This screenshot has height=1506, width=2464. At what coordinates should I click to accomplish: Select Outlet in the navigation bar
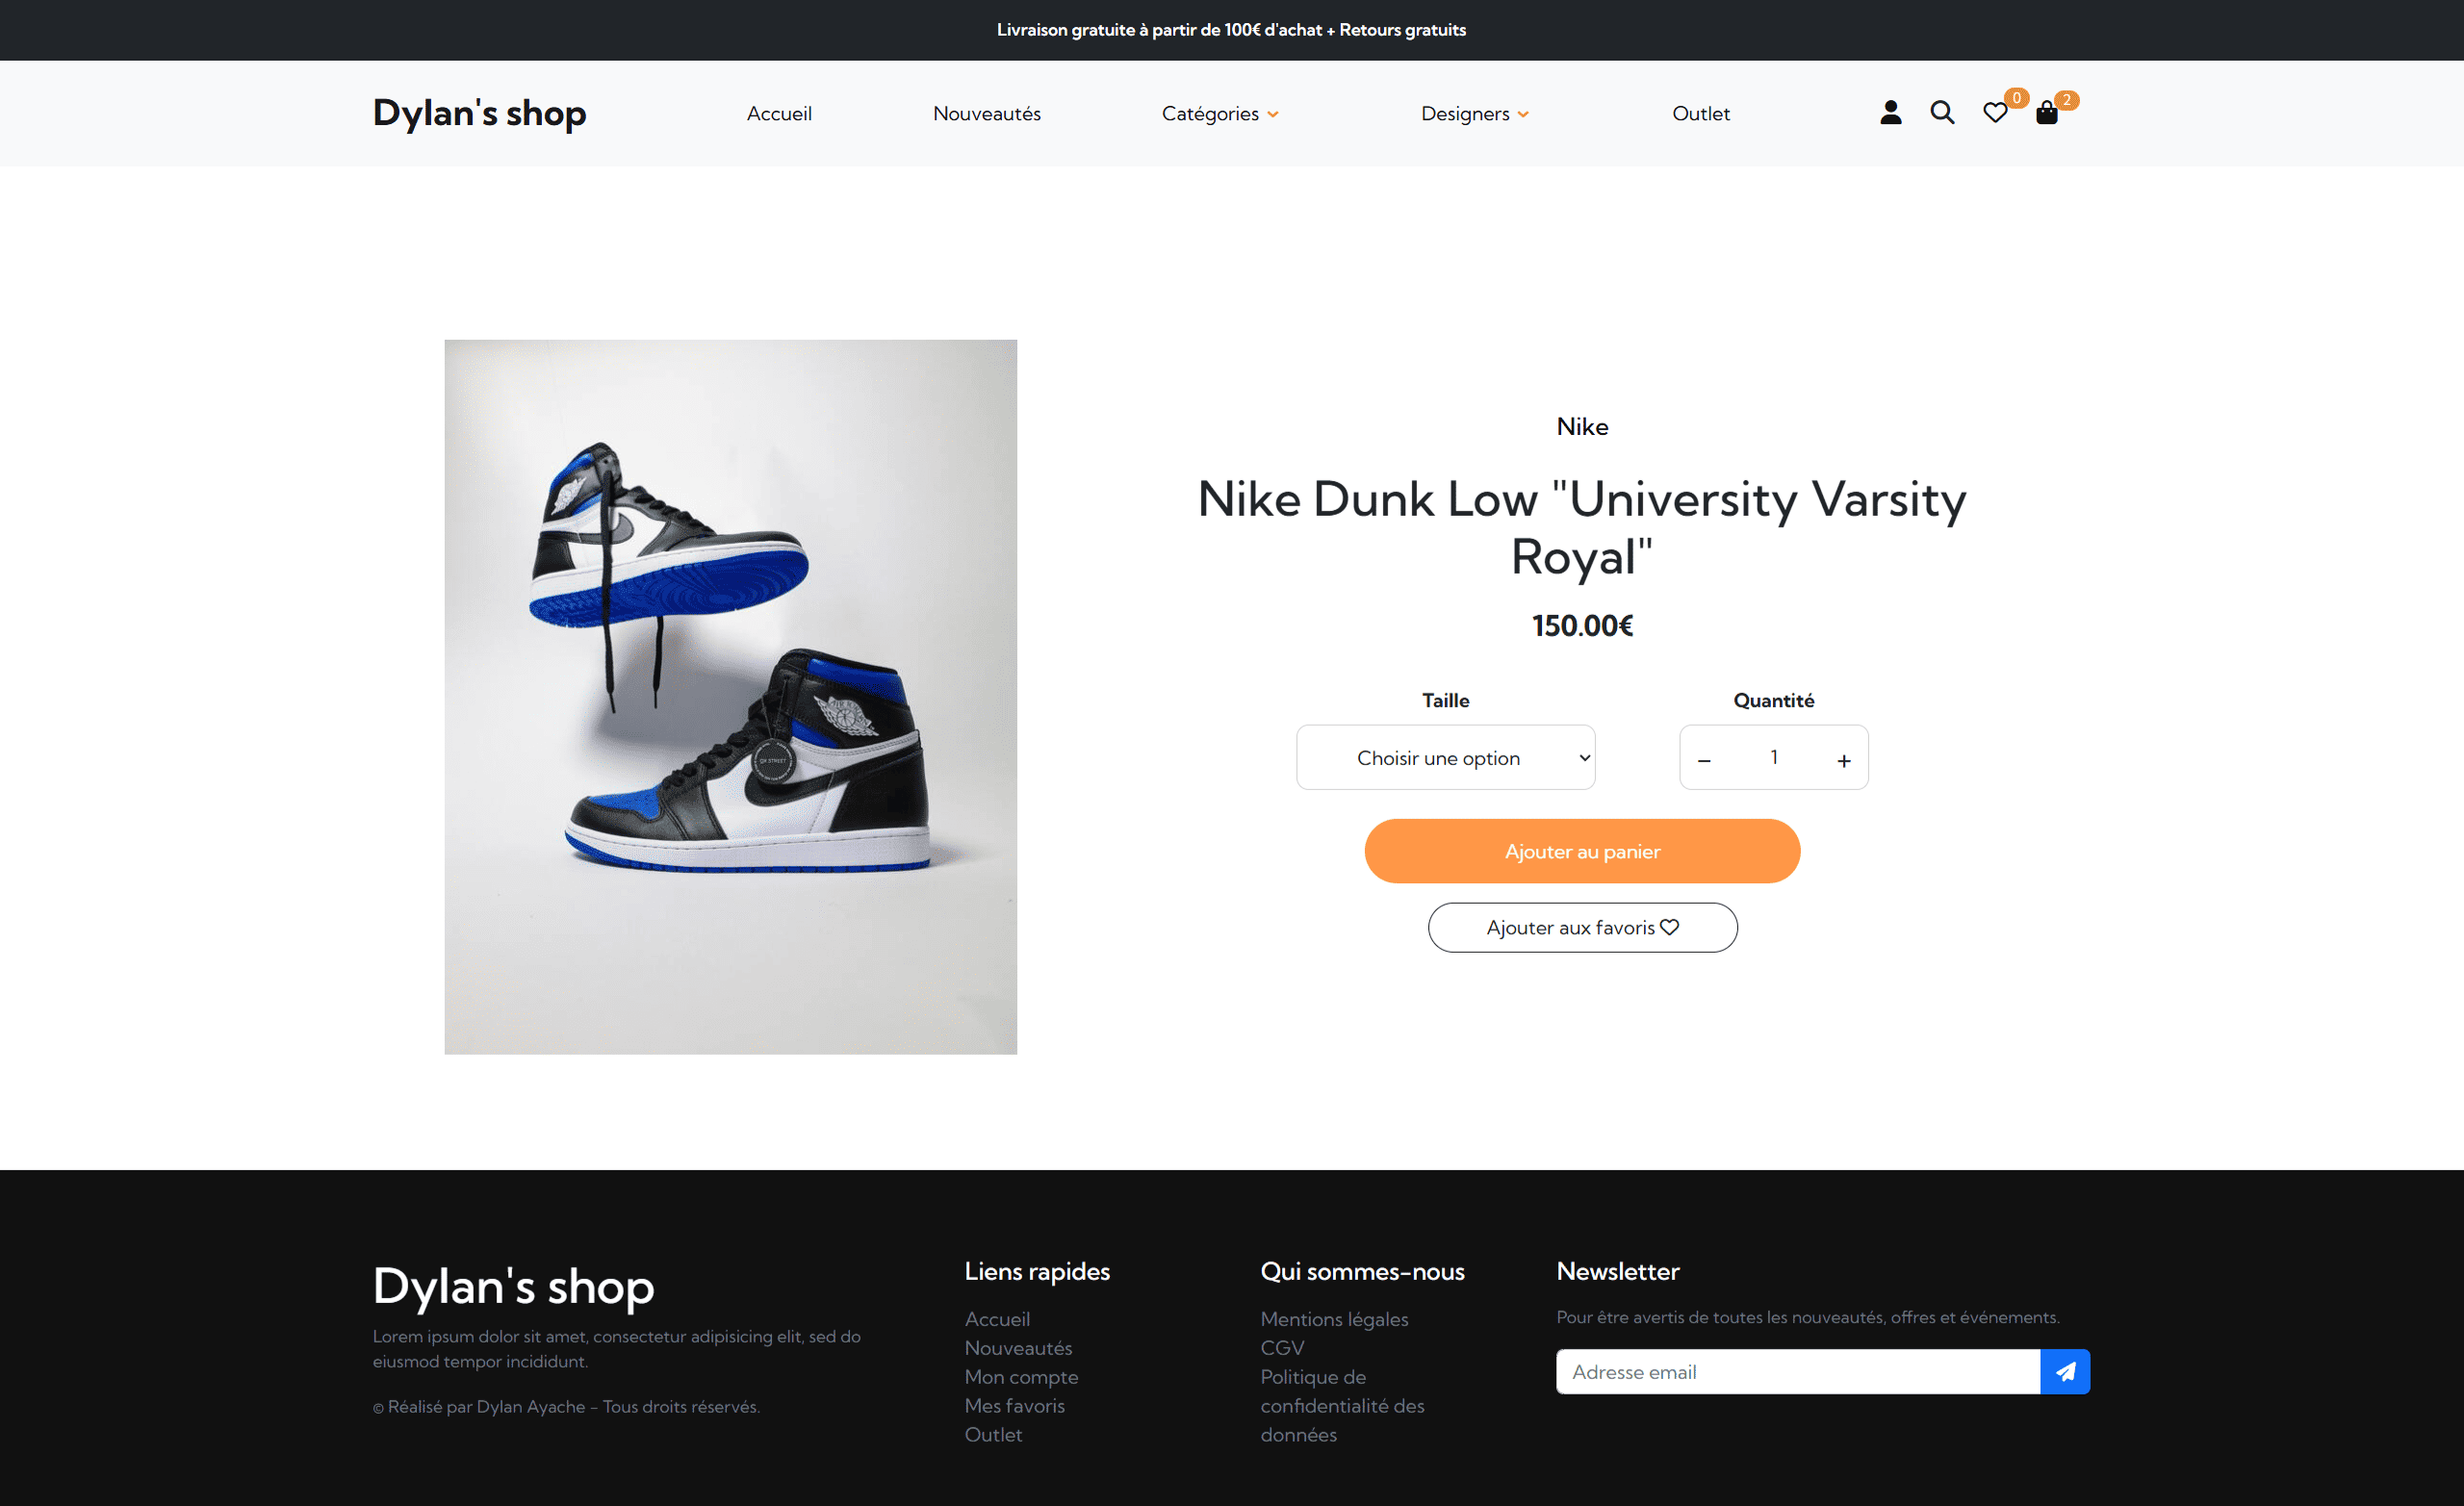click(x=1701, y=113)
